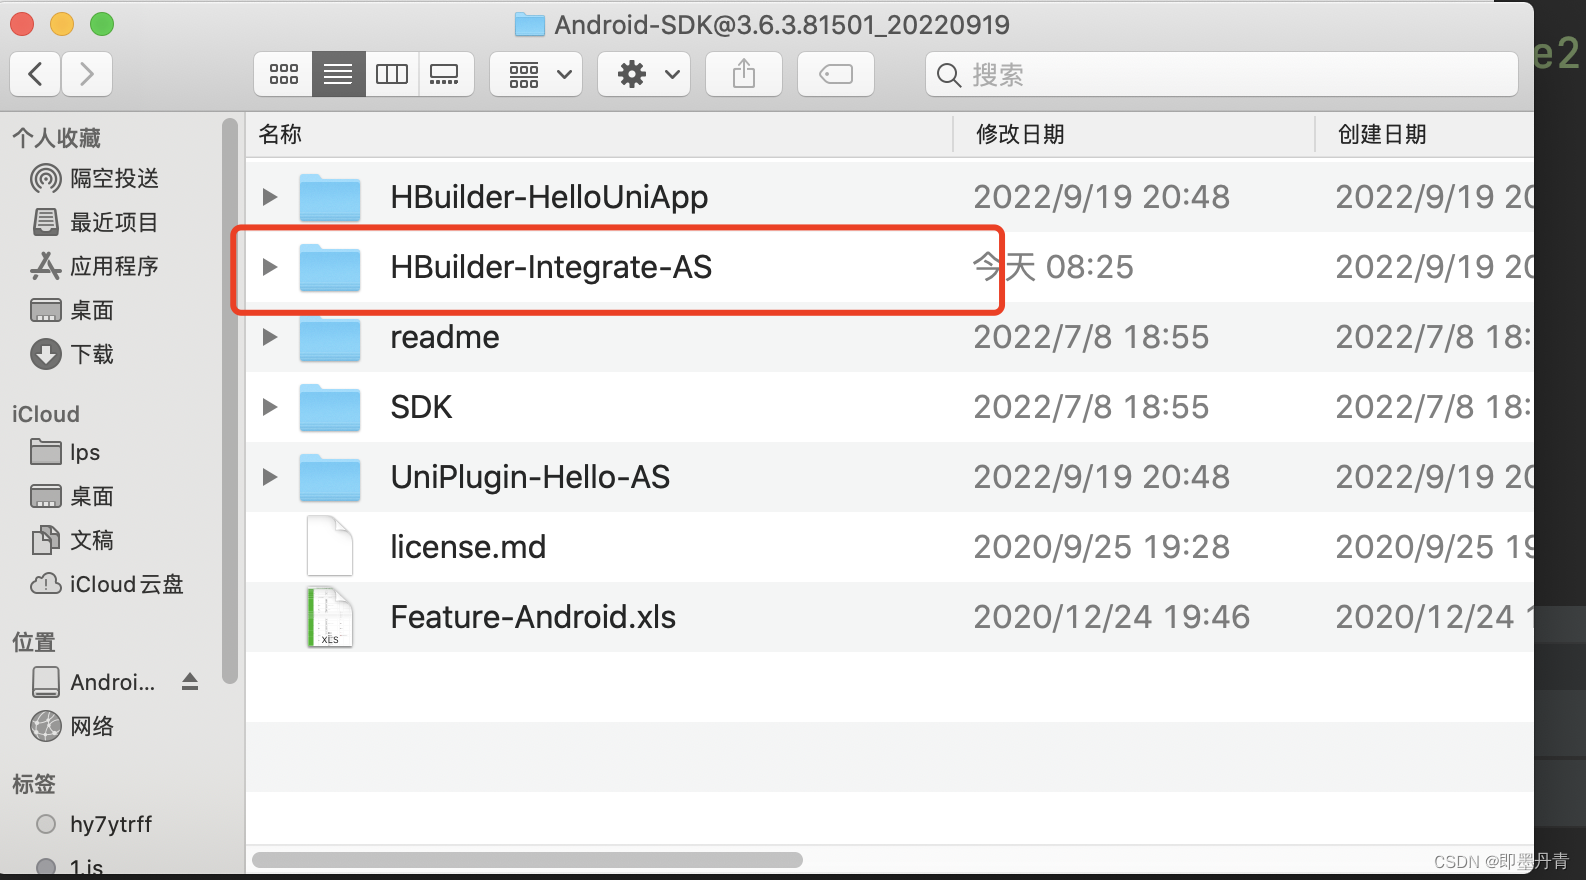
Task: Open iCloud 云盘 in sidebar
Action: point(107,584)
